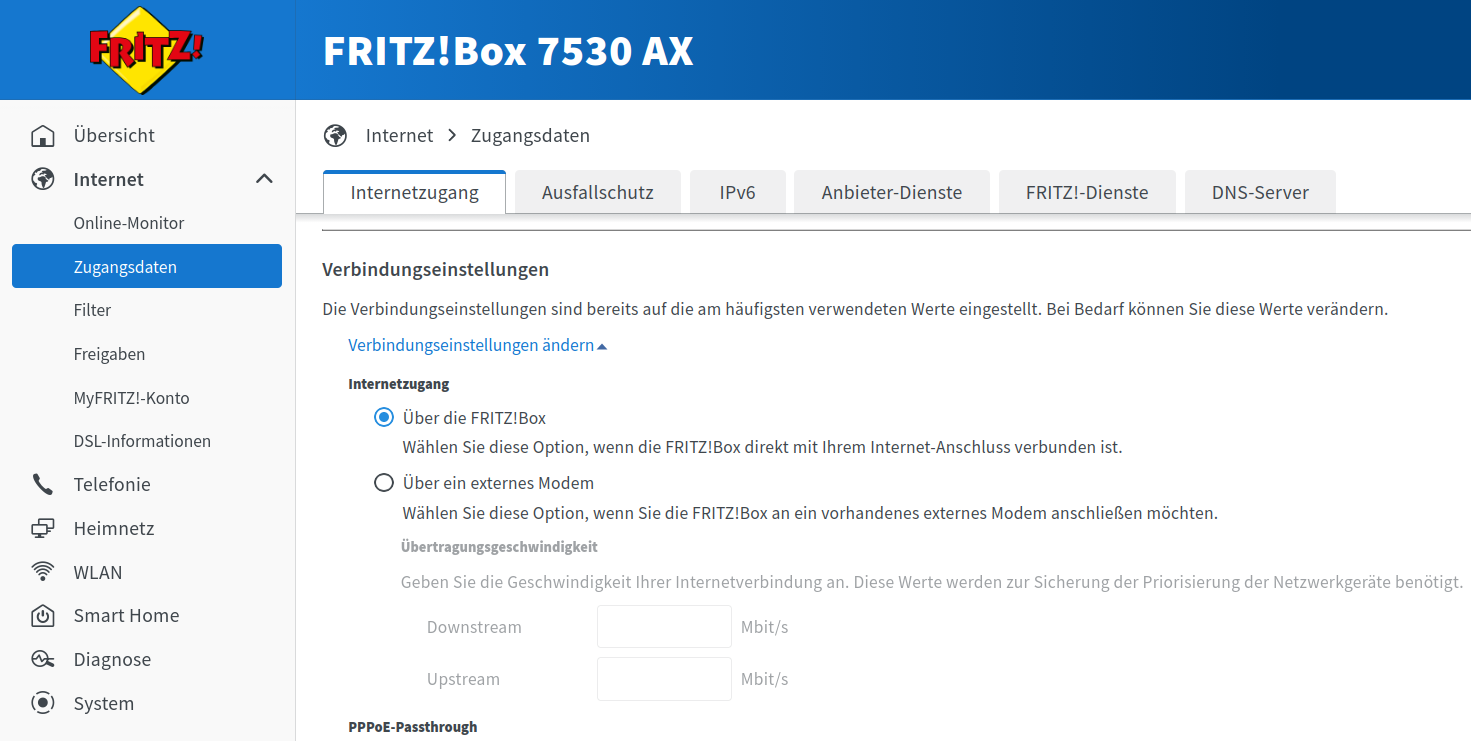Open the Ausfallschutz tab
This screenshot has height=741, width=1471.
(x=598, y=192)
